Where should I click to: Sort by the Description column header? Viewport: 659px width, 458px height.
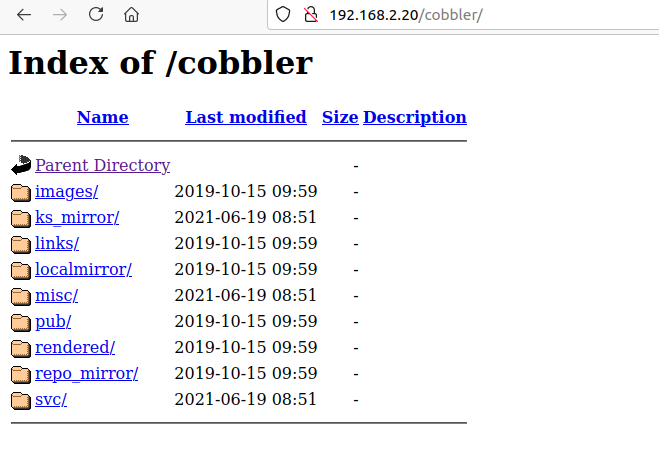[x=415, y=117]
